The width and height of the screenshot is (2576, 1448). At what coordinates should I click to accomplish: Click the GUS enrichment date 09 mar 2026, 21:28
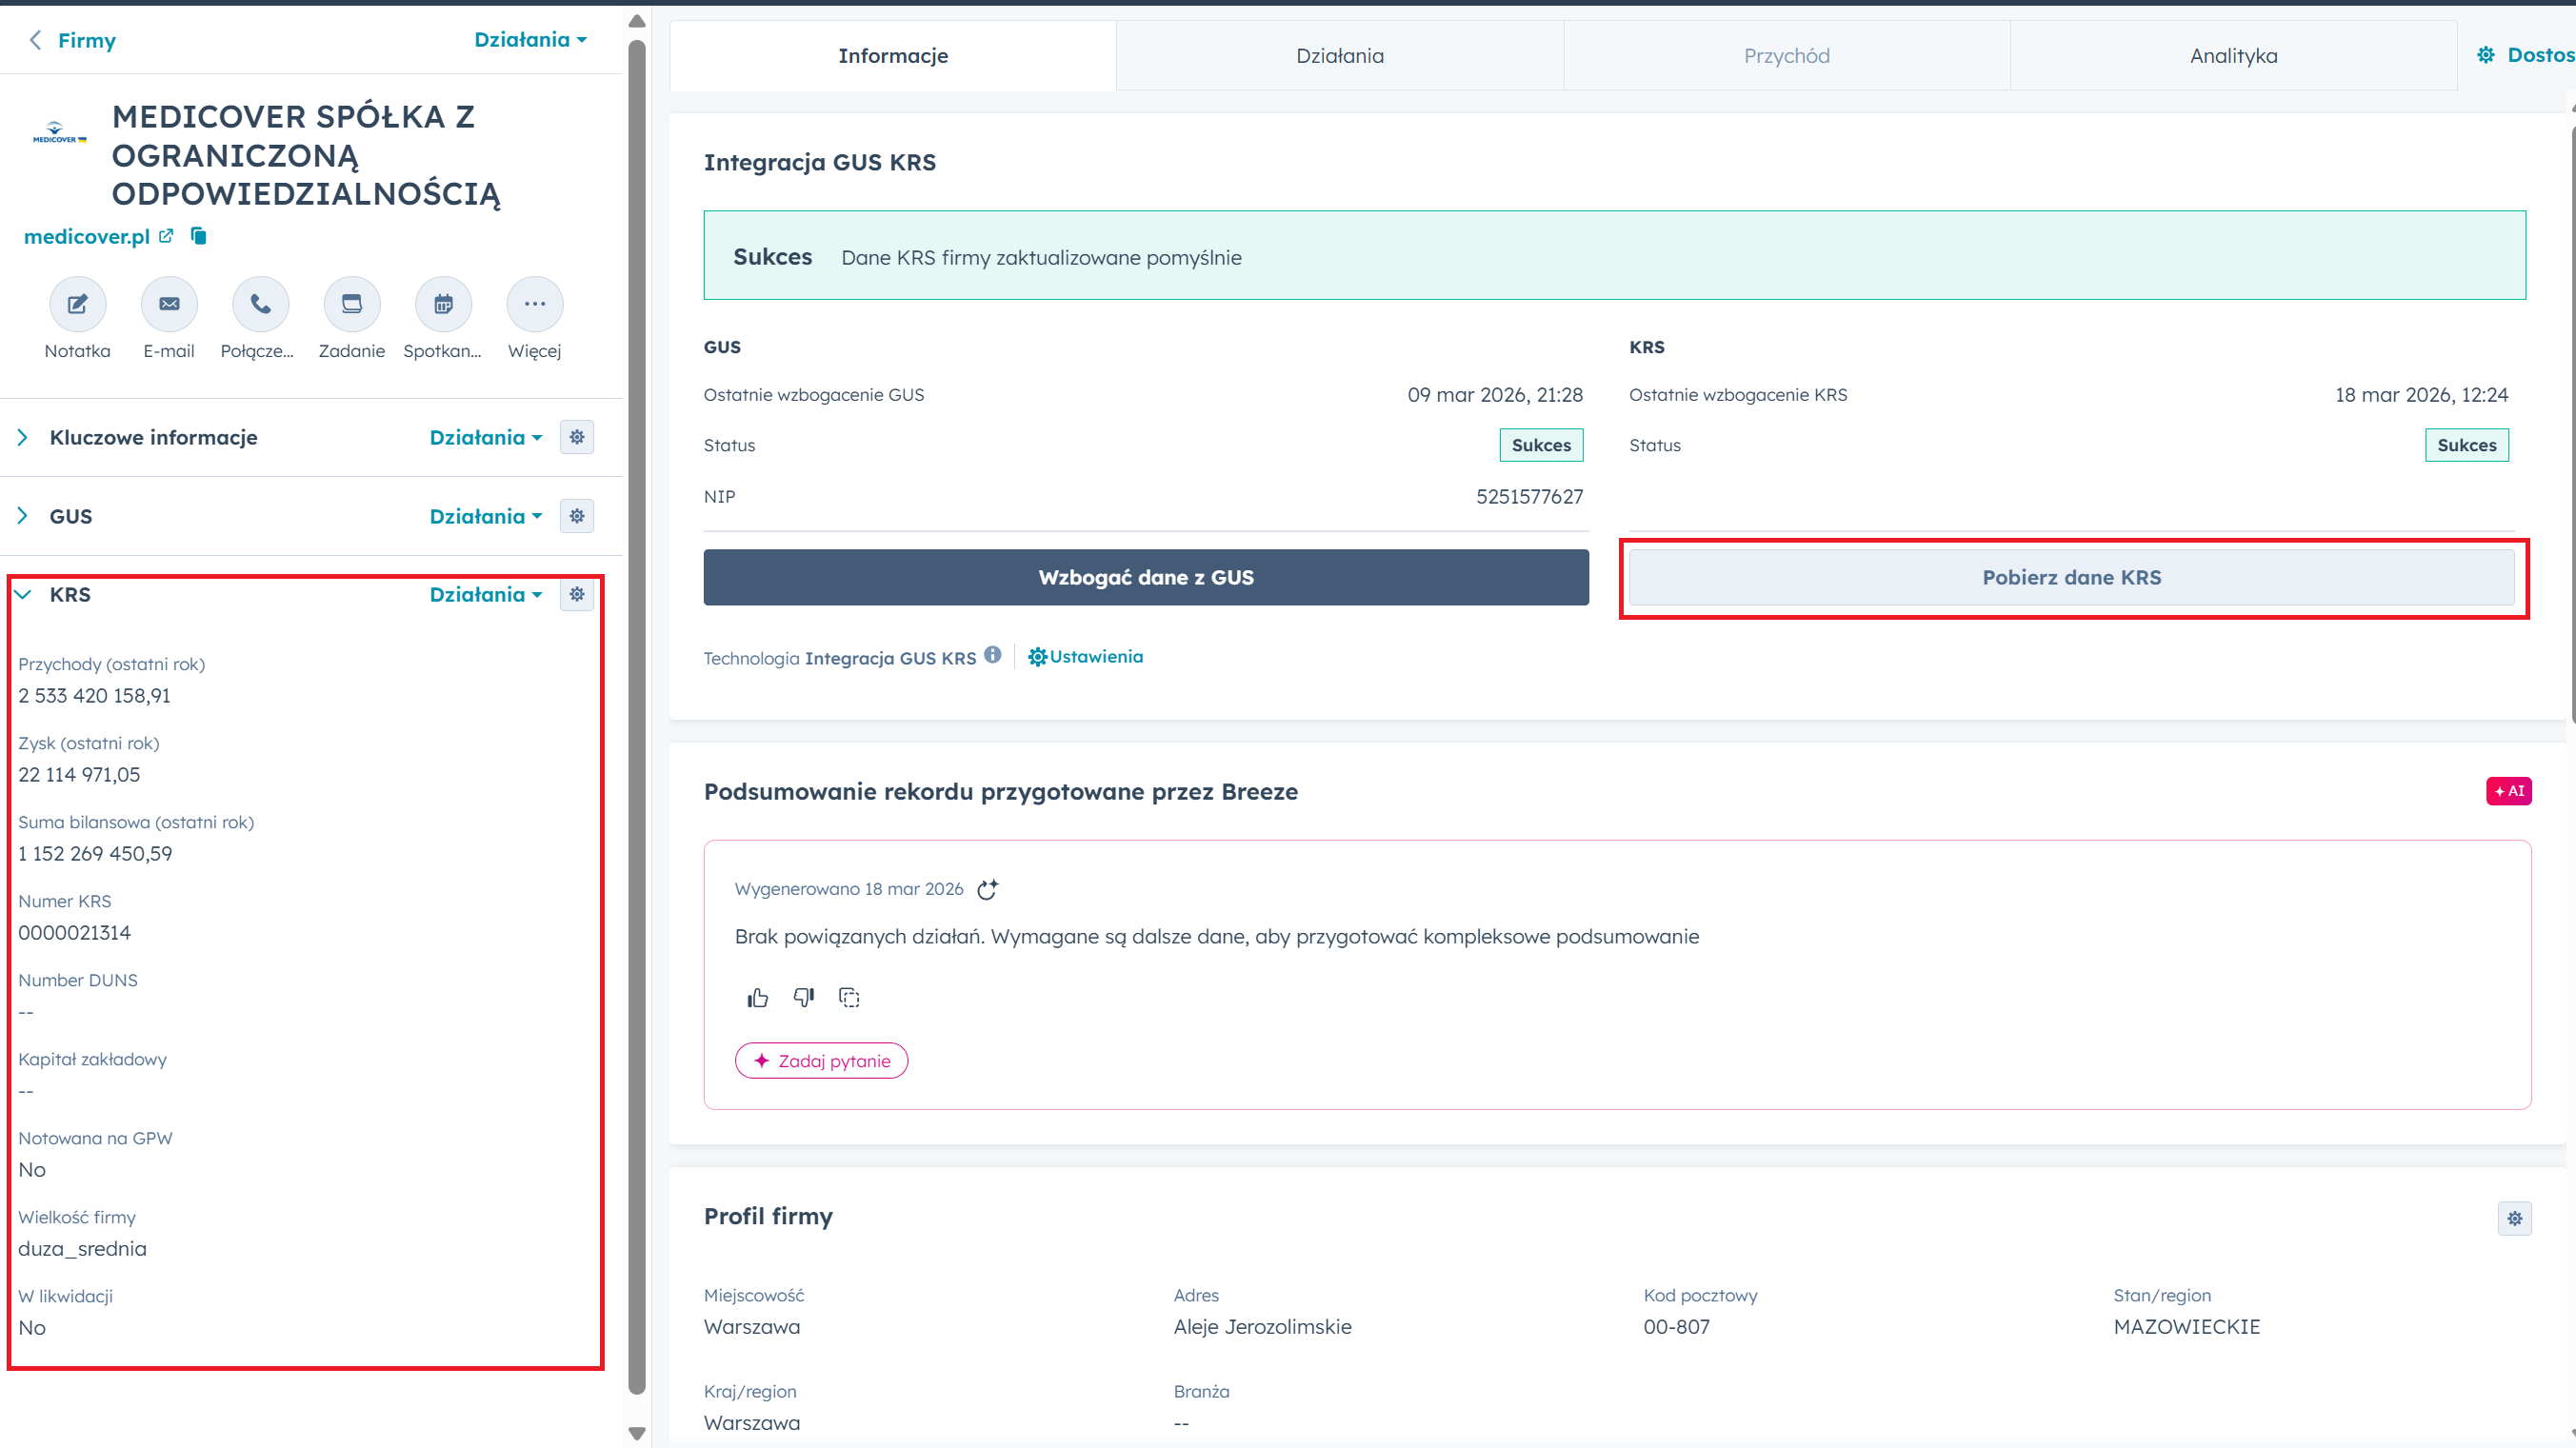pos(1495,395)
